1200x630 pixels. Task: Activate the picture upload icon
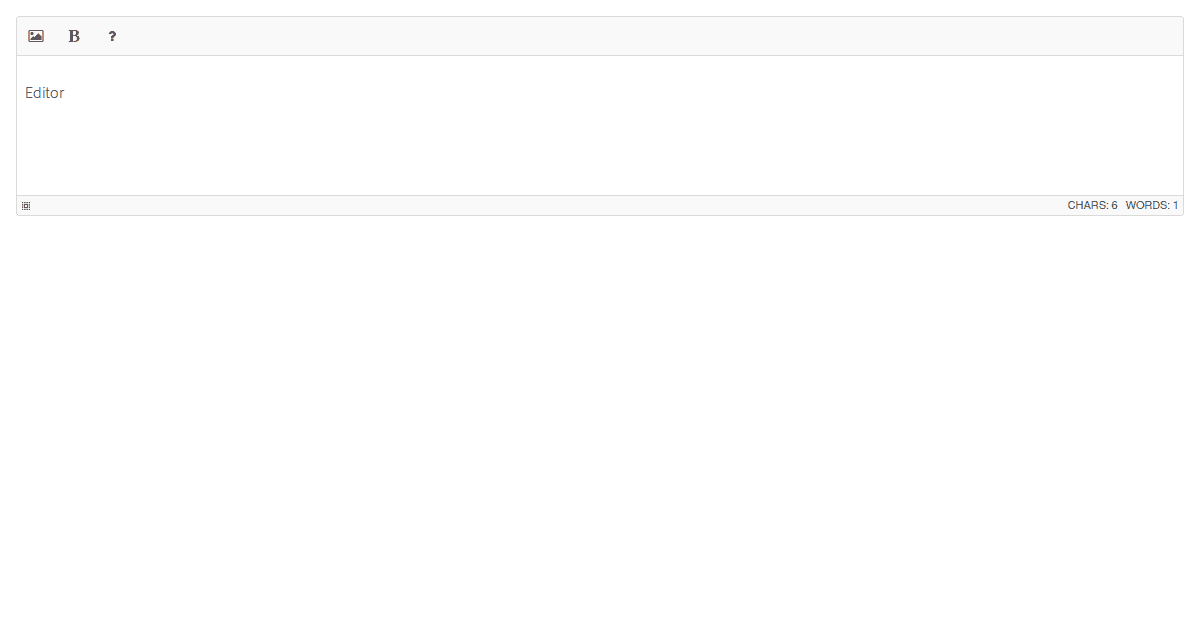[x=35, y=36]
